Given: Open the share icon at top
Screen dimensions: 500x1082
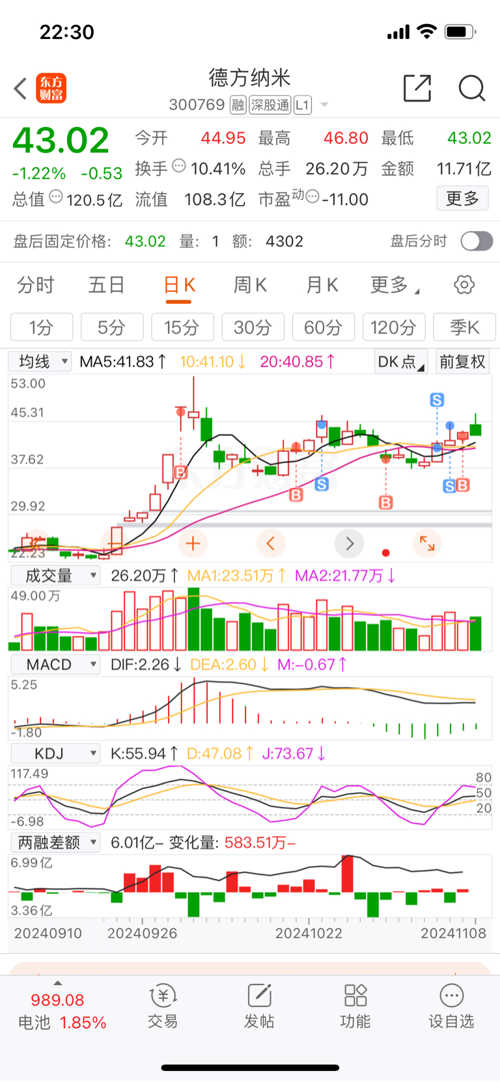Looking at the screenshot, I should pyautogui.click(x=417, y=88).
